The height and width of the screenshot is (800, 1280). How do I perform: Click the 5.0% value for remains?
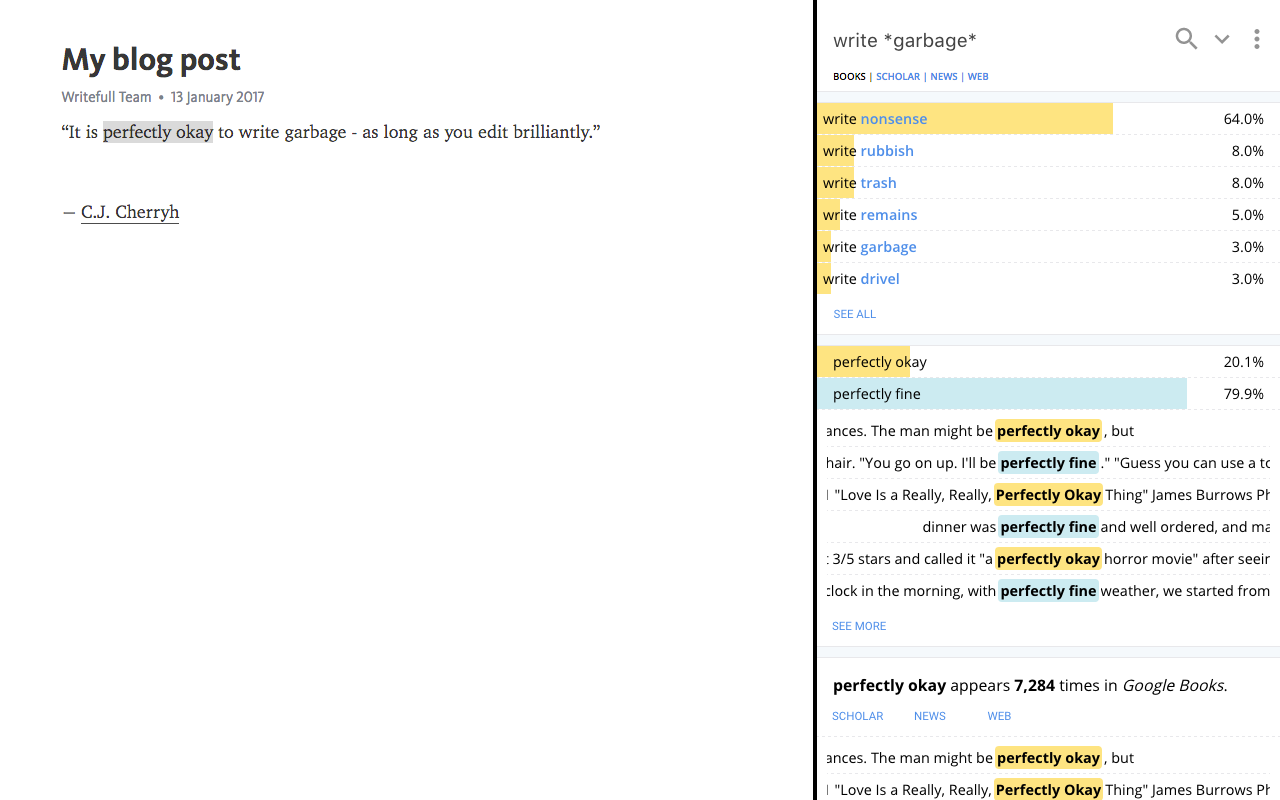tap(1247, 215)
